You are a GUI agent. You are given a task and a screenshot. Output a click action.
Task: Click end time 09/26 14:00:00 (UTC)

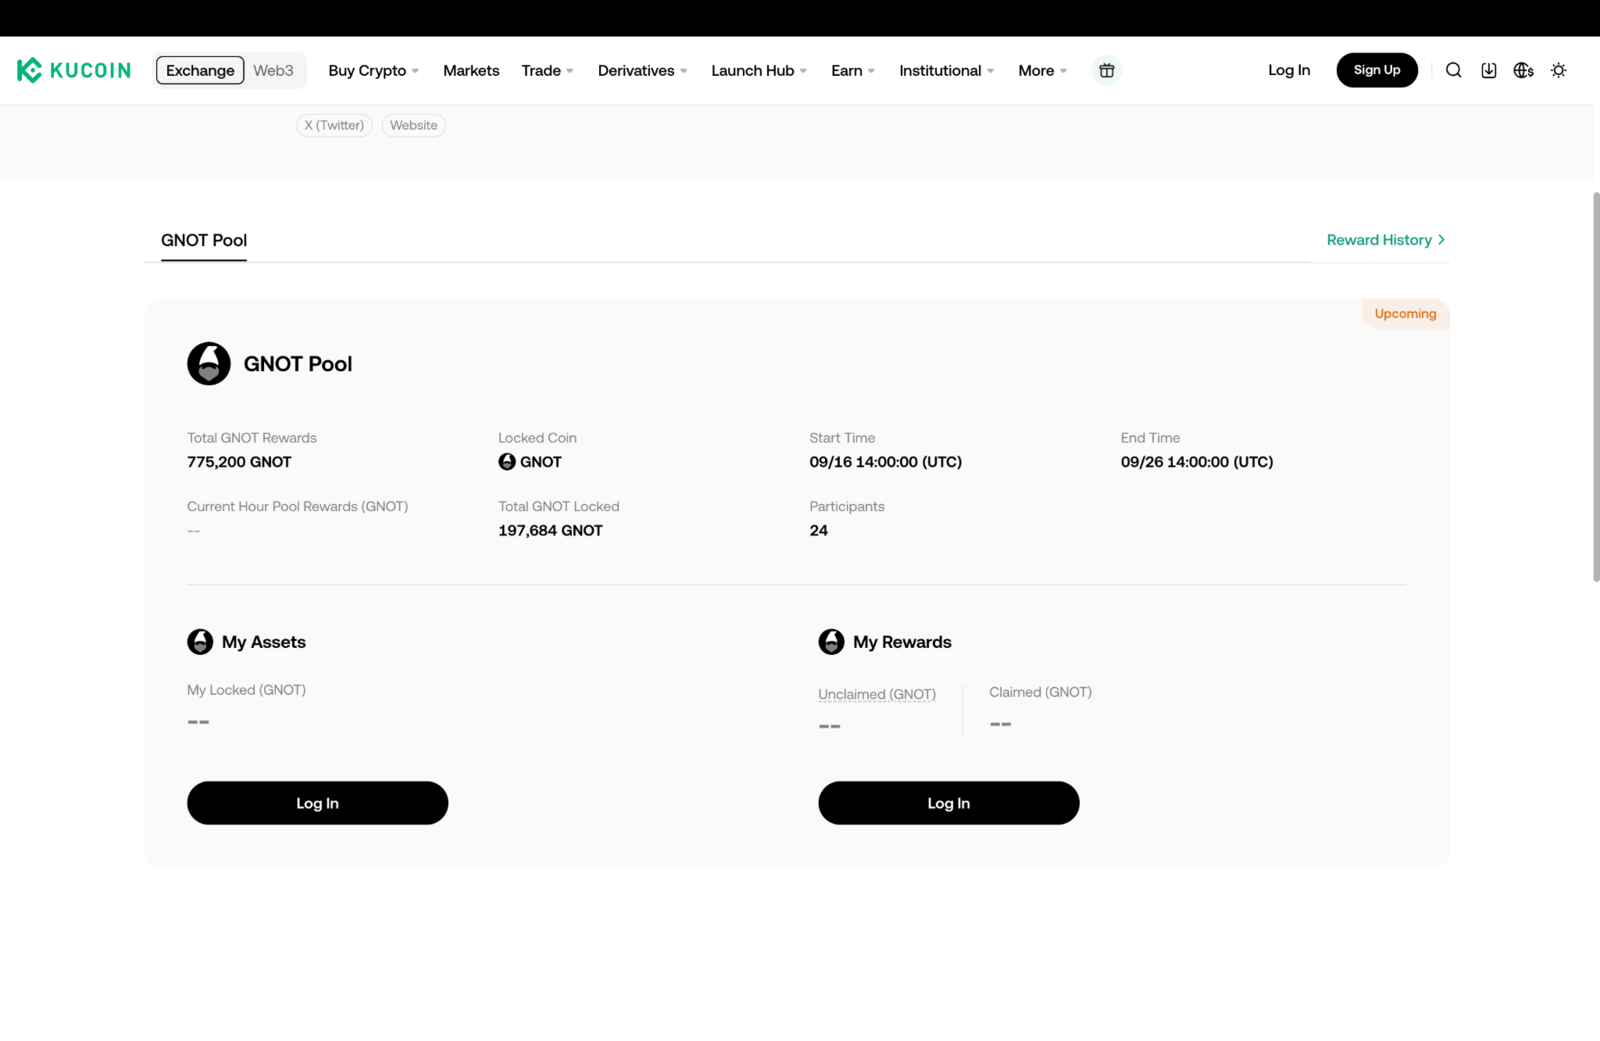point(1196,462)
